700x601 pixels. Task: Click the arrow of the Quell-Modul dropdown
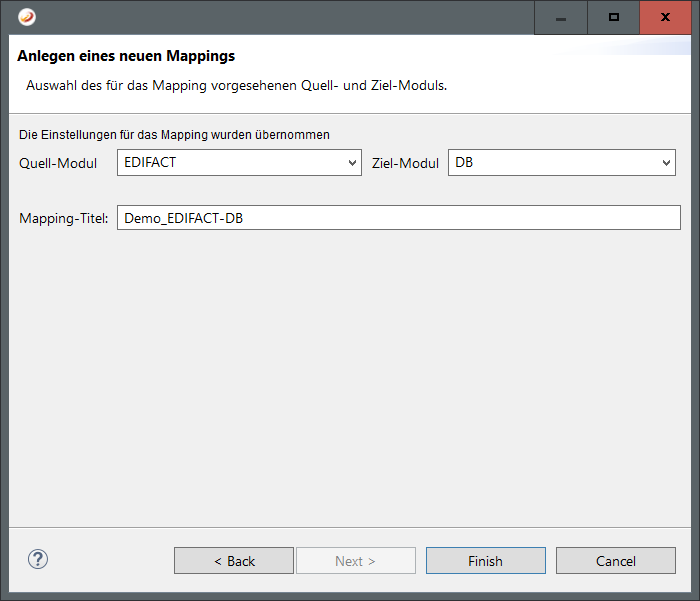pos(351,163)
